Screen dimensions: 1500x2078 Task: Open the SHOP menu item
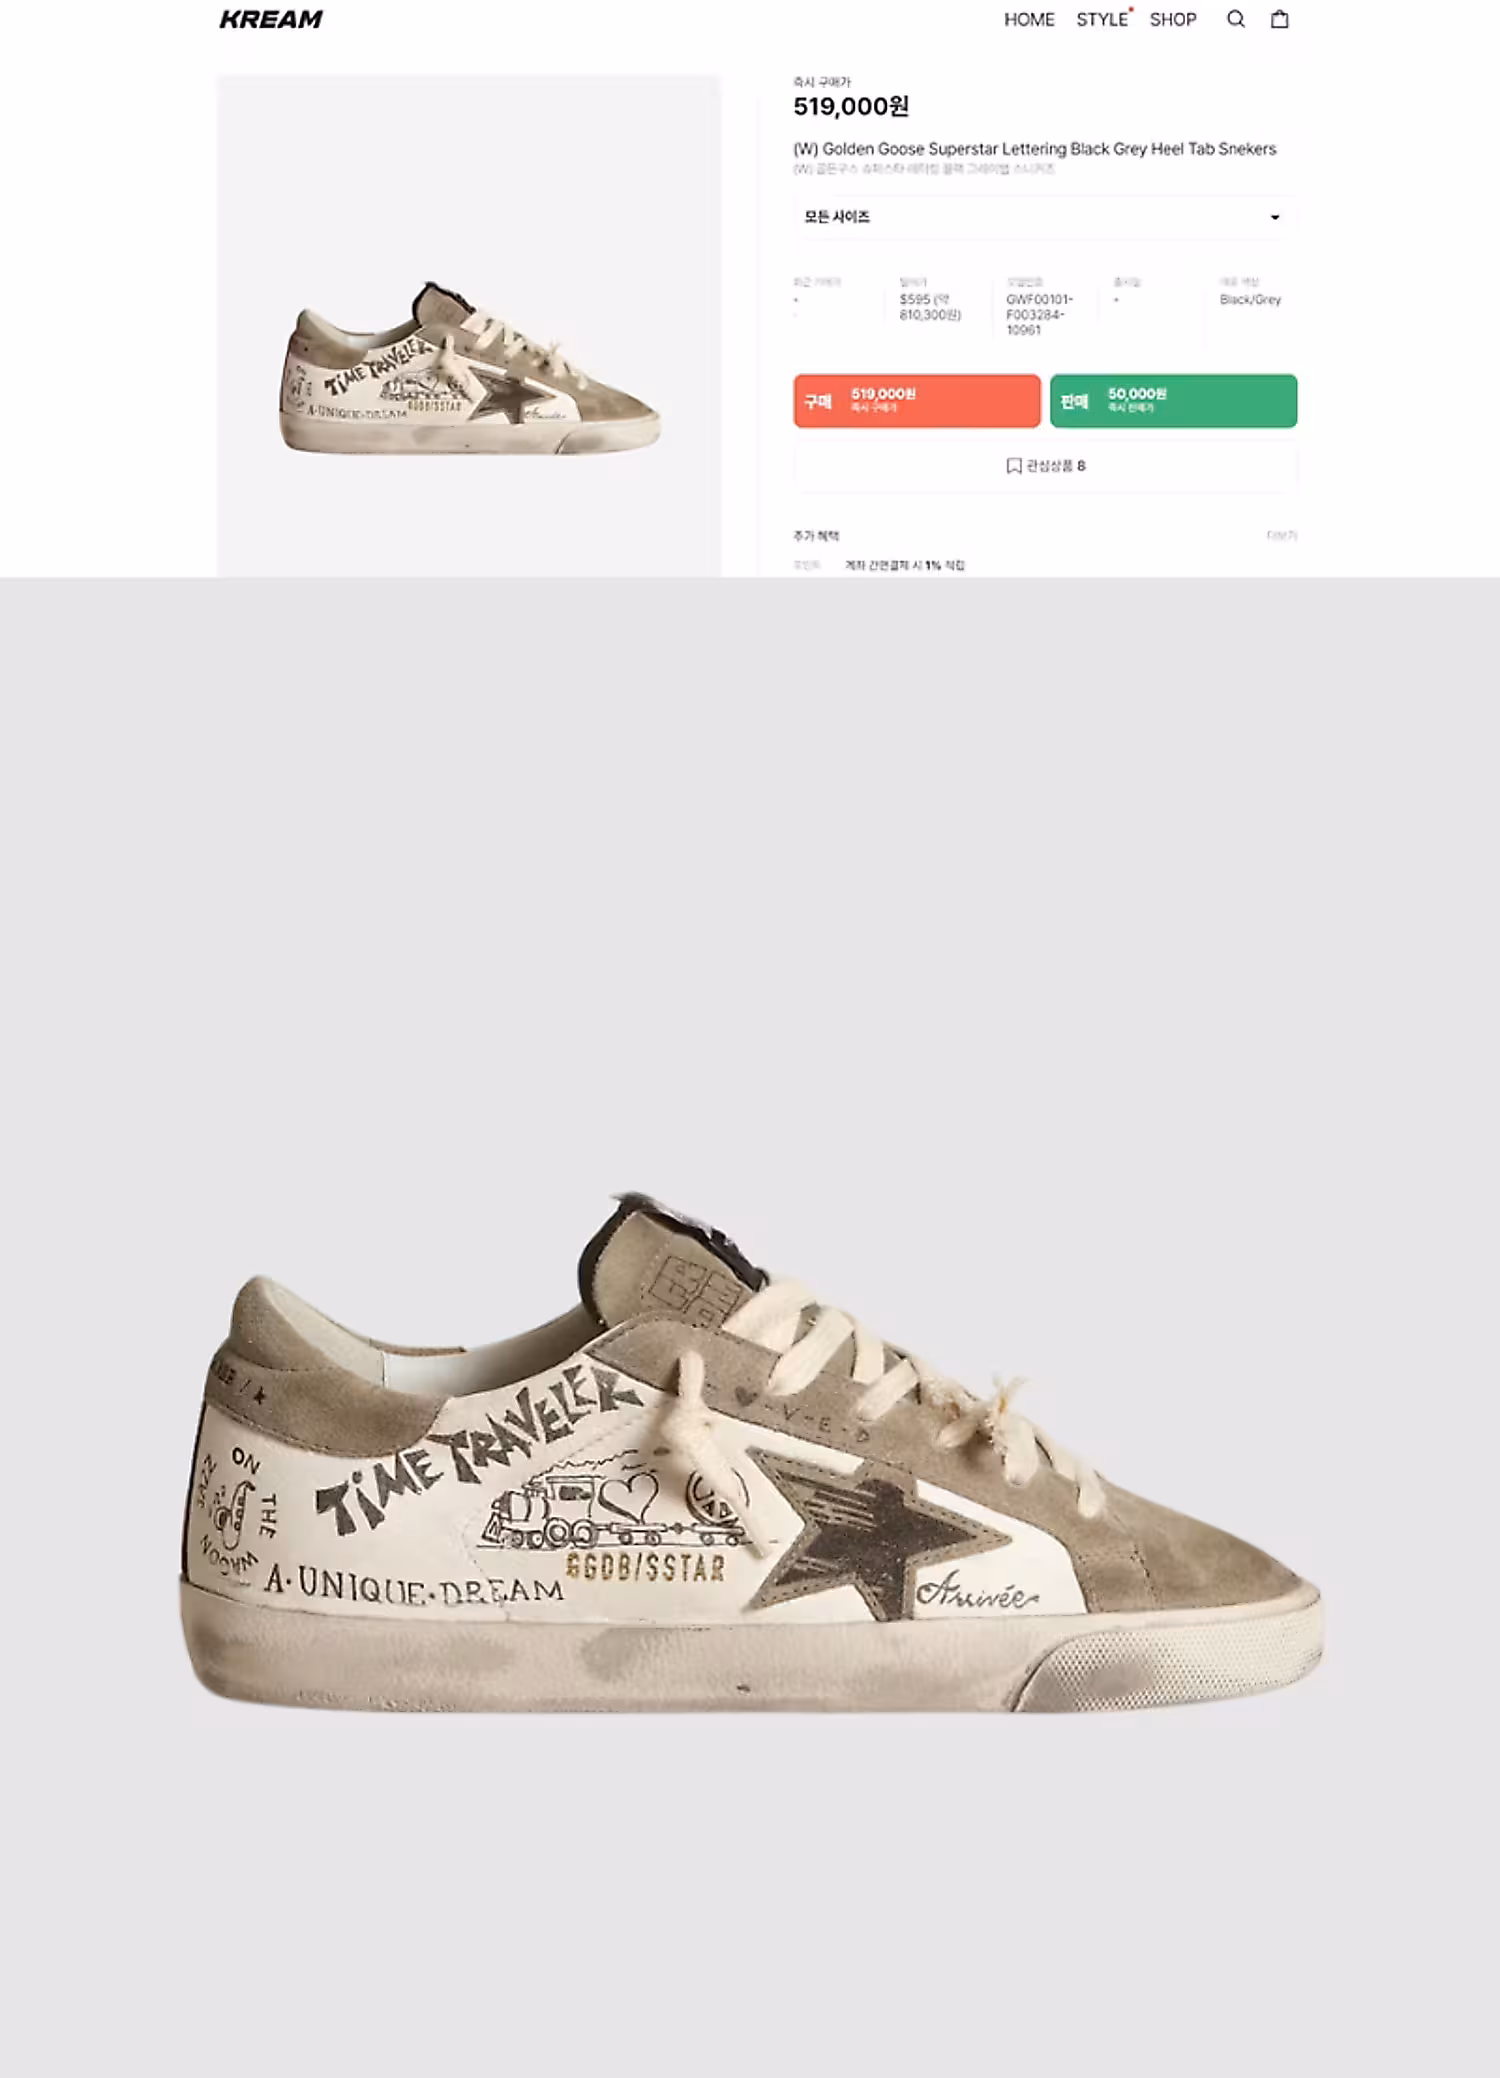coord(1173,20)
